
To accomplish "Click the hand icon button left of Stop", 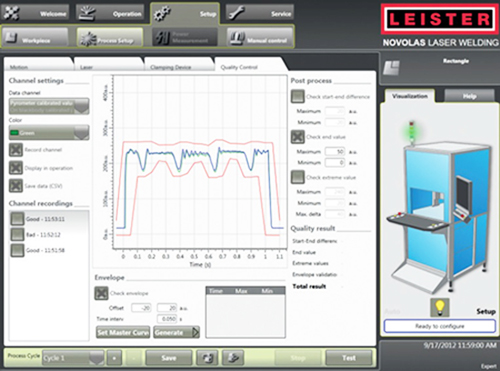I will click(232, 358).
